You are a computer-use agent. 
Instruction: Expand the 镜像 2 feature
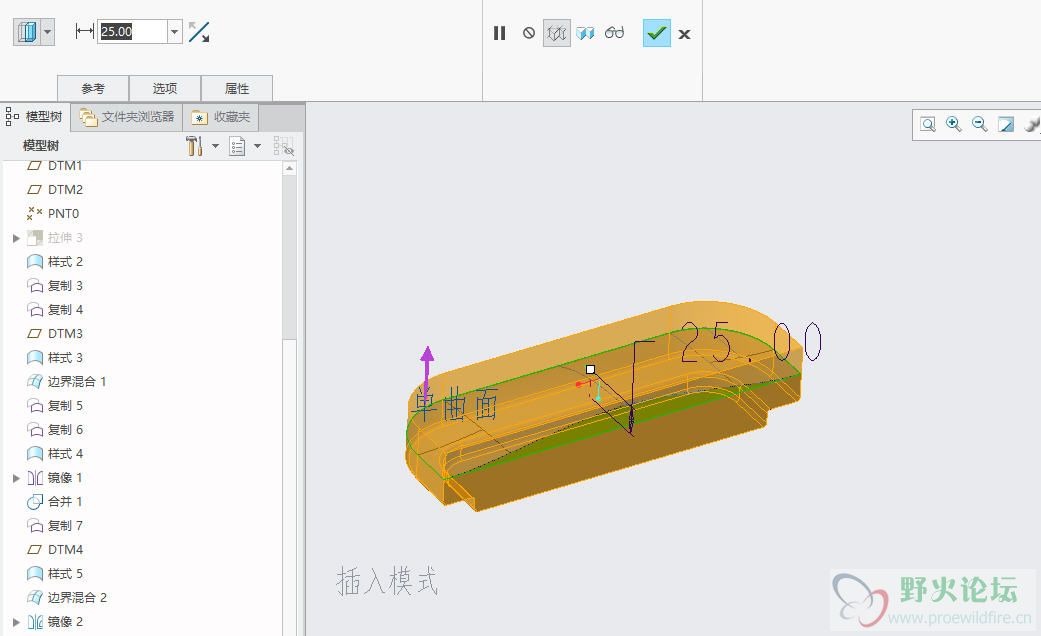16,622
